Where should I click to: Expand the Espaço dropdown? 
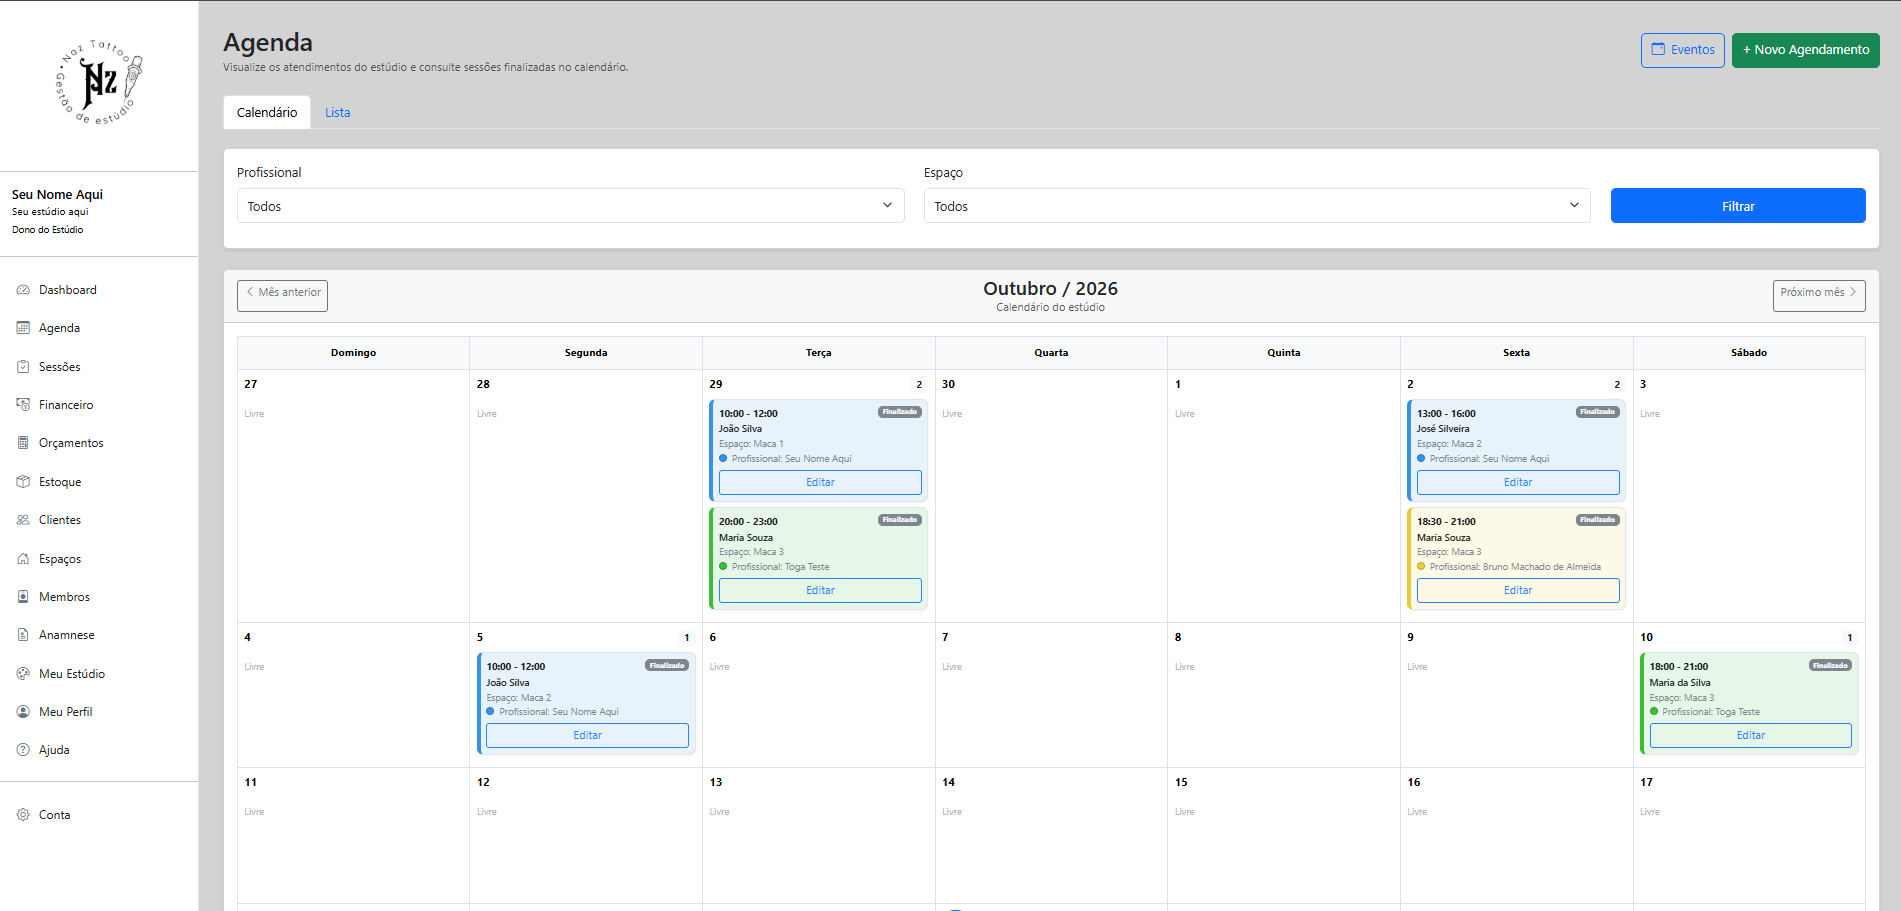[x=1257, y=206]
